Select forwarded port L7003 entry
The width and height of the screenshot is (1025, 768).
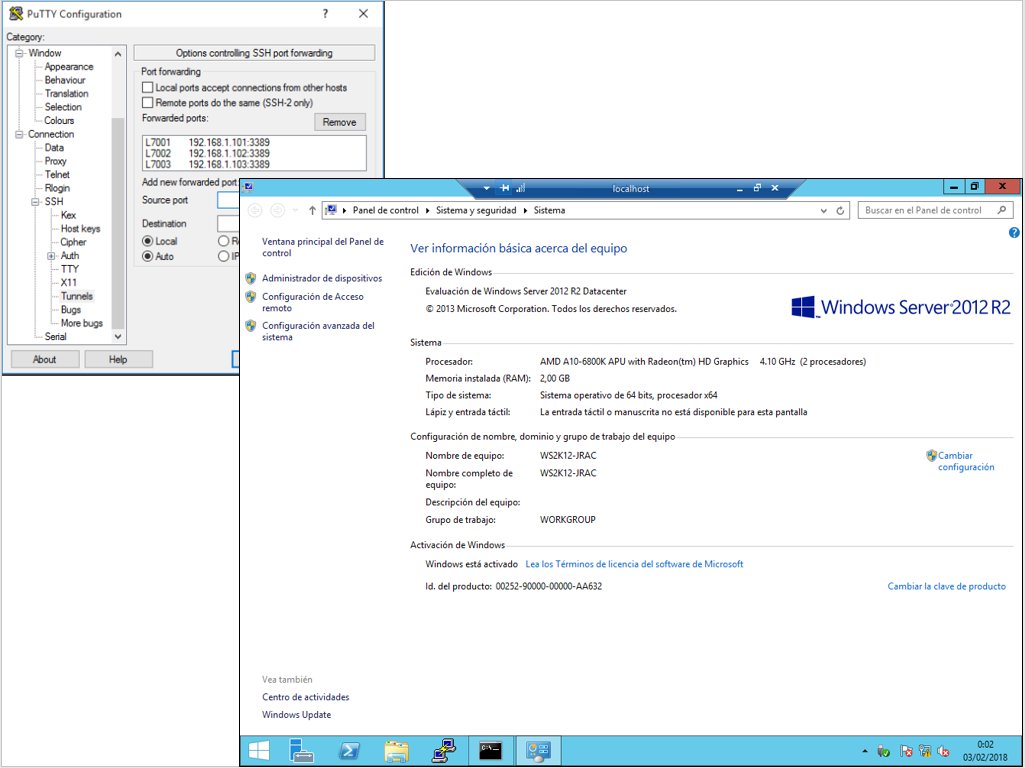(x=254, y=164)
